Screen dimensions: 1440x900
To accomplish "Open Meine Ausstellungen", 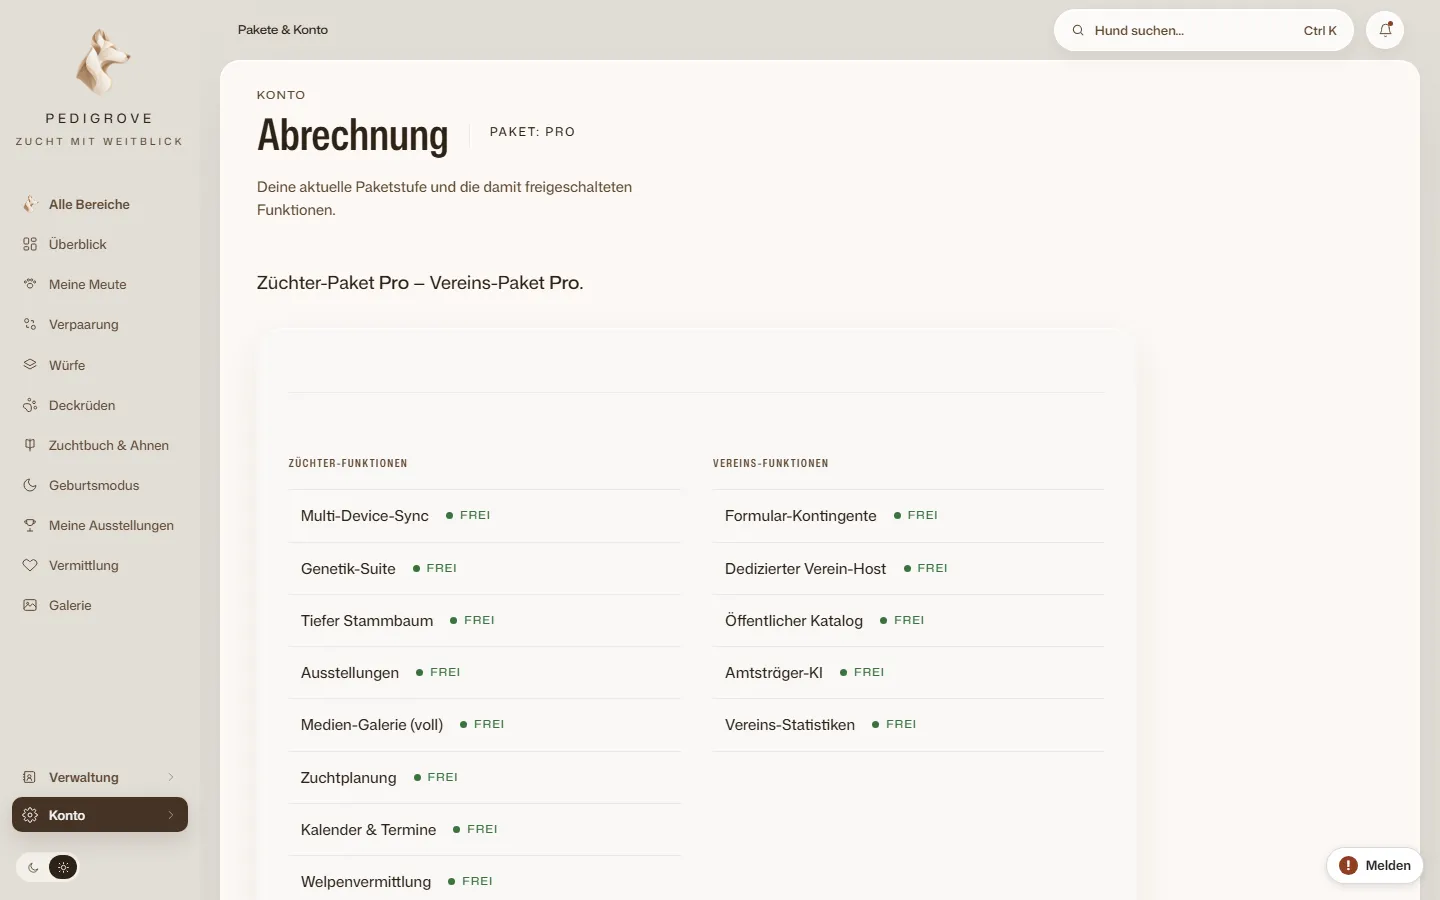I will pos(100,525).
